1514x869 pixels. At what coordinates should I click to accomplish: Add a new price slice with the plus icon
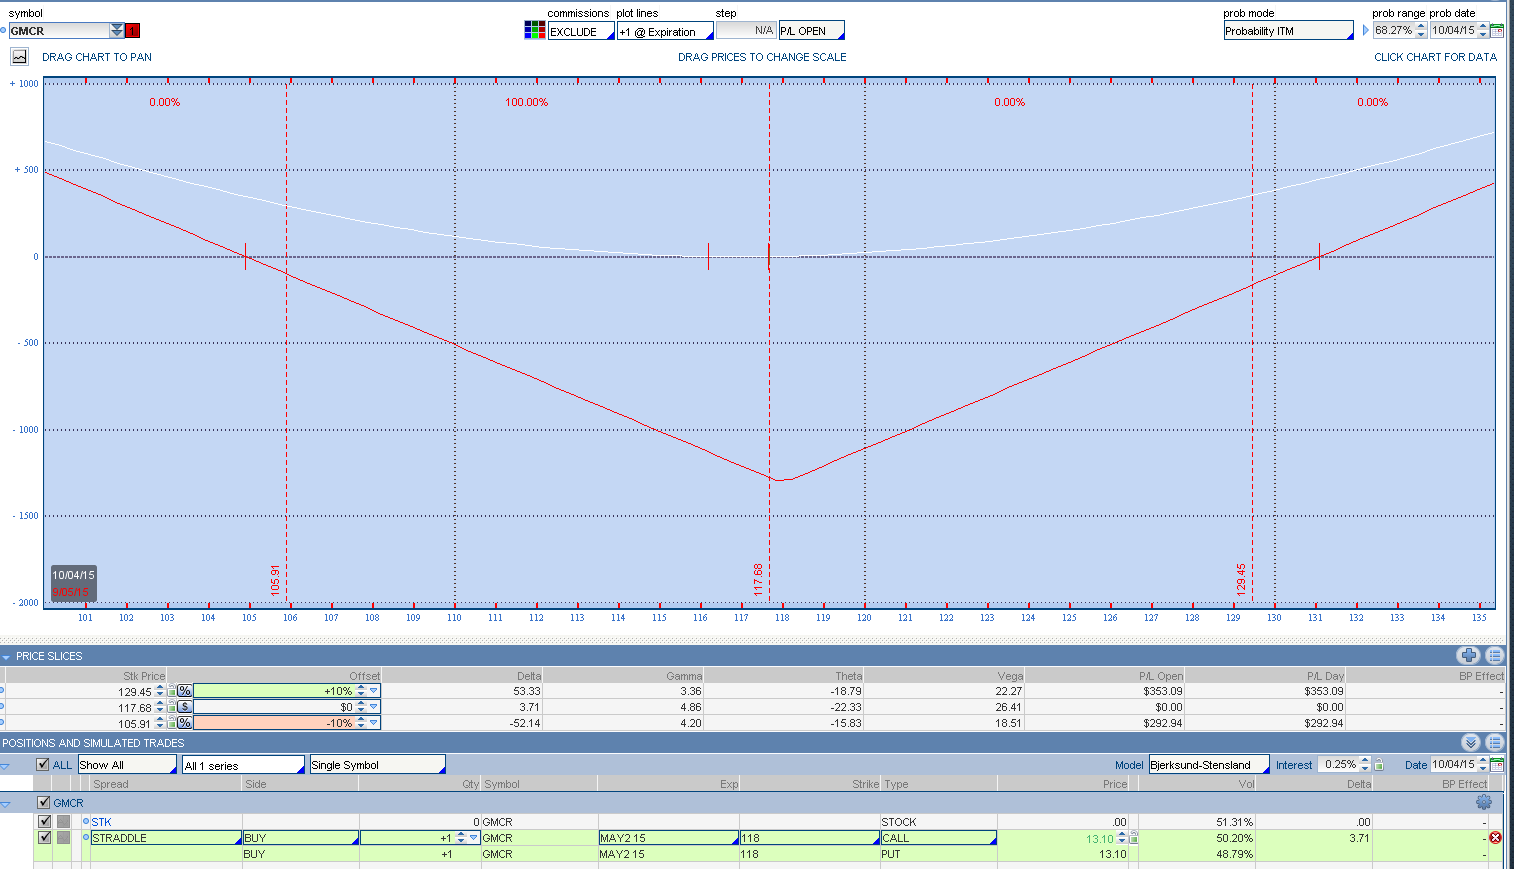click(x=1468, y=655)
